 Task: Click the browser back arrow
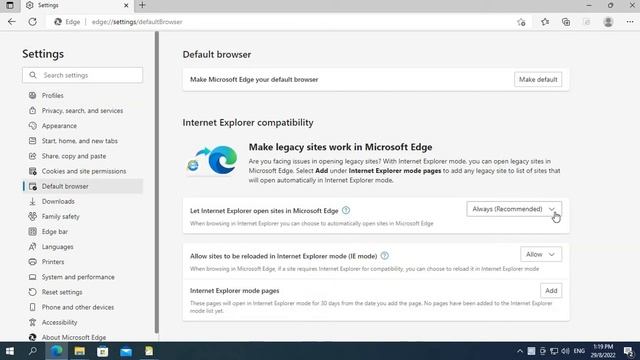11,22
